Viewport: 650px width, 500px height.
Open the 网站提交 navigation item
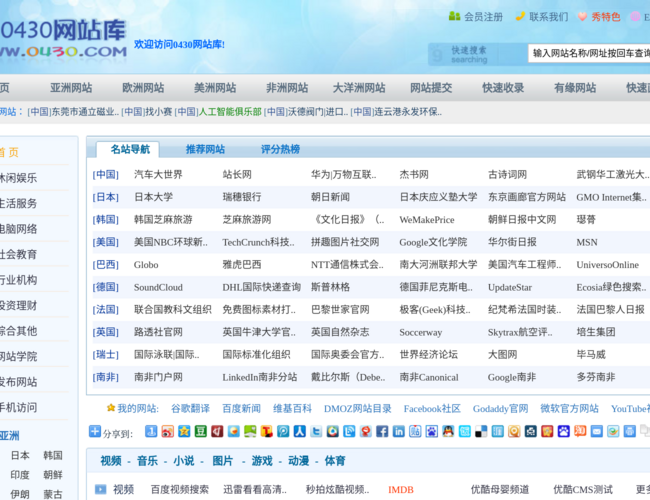click(431, 88)
